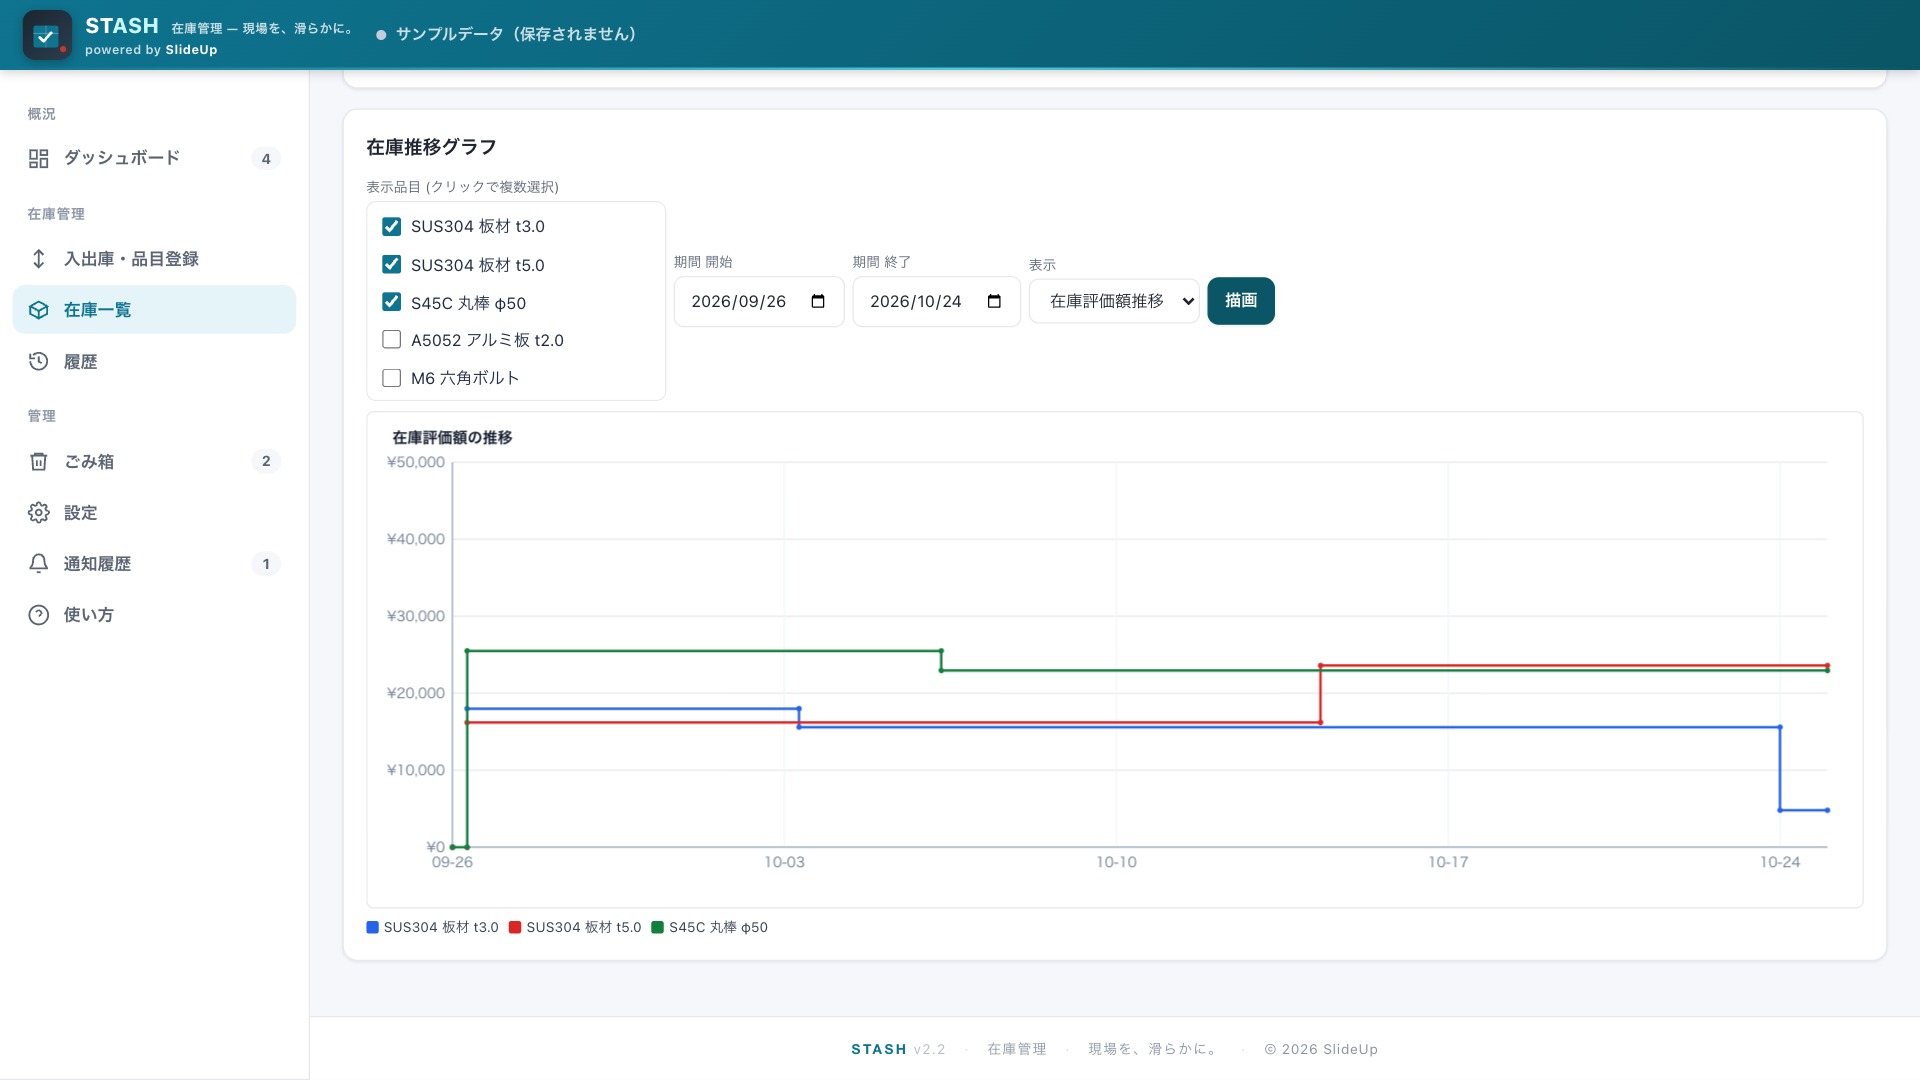Click the dashboard badge showing 4
1920x1080 pixels.
[266, 158]
